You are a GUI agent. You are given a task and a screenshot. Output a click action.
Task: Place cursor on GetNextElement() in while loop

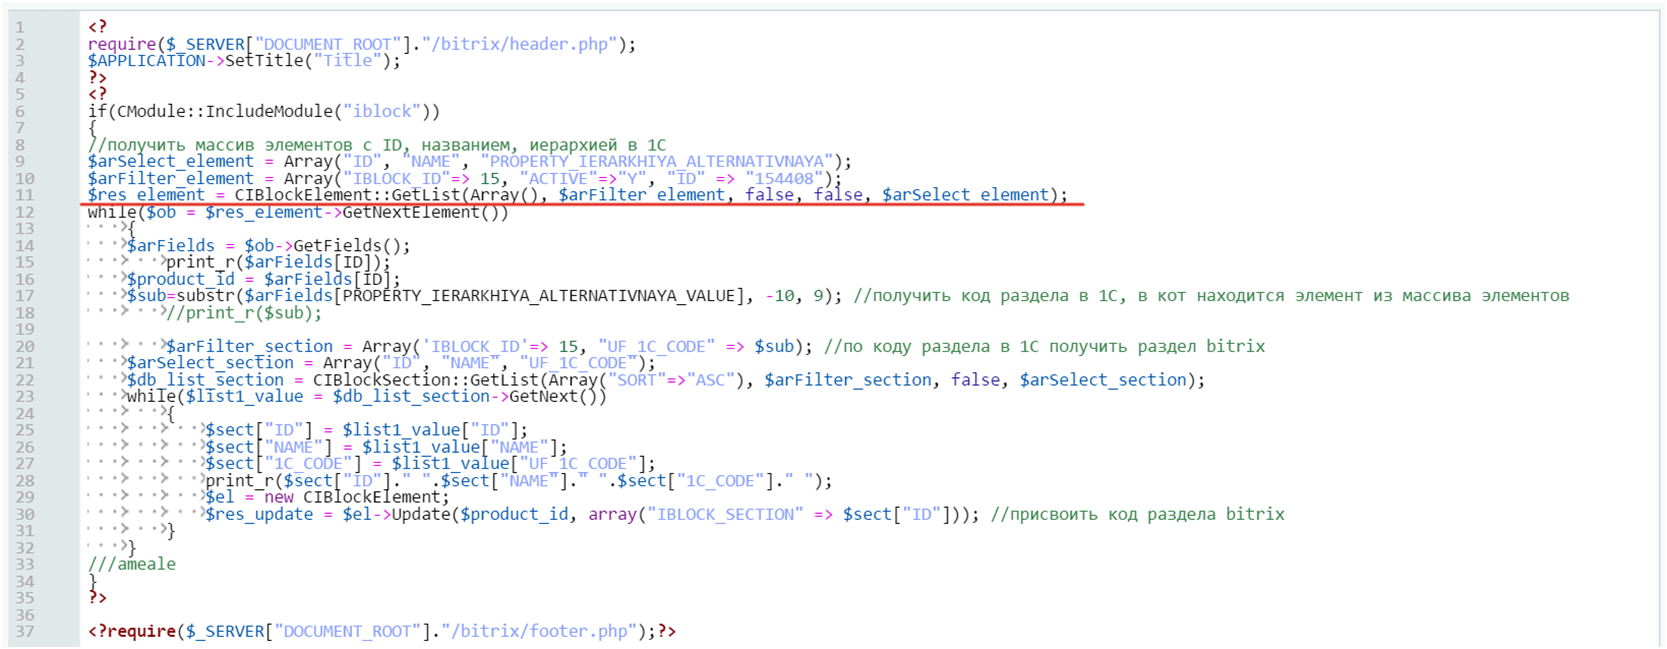(424, 212)
